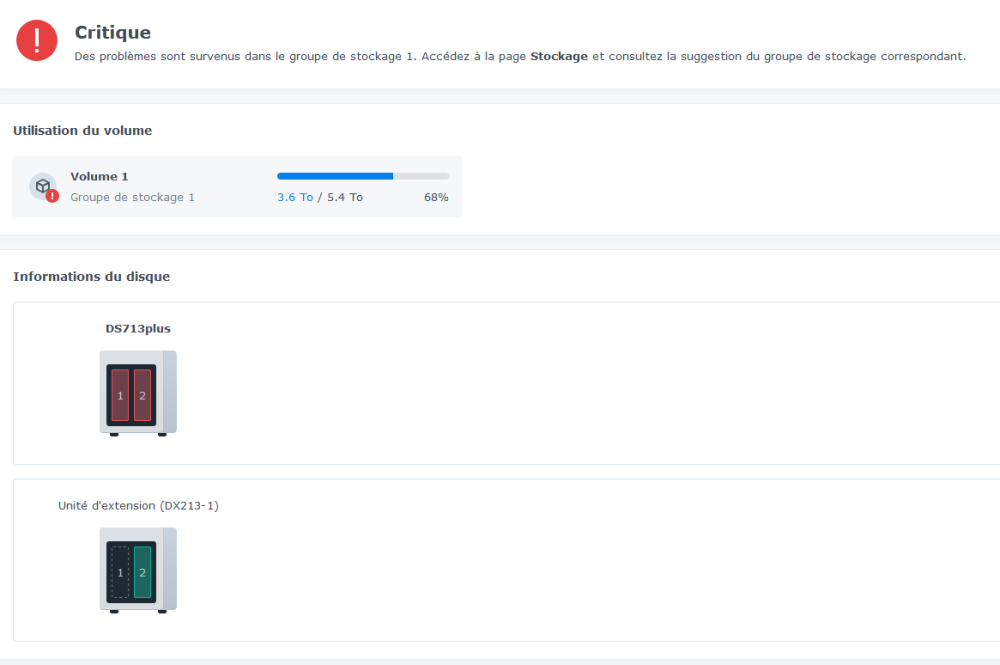Click the 68% usage percentage
The image size is (1000, 665).
436,198
